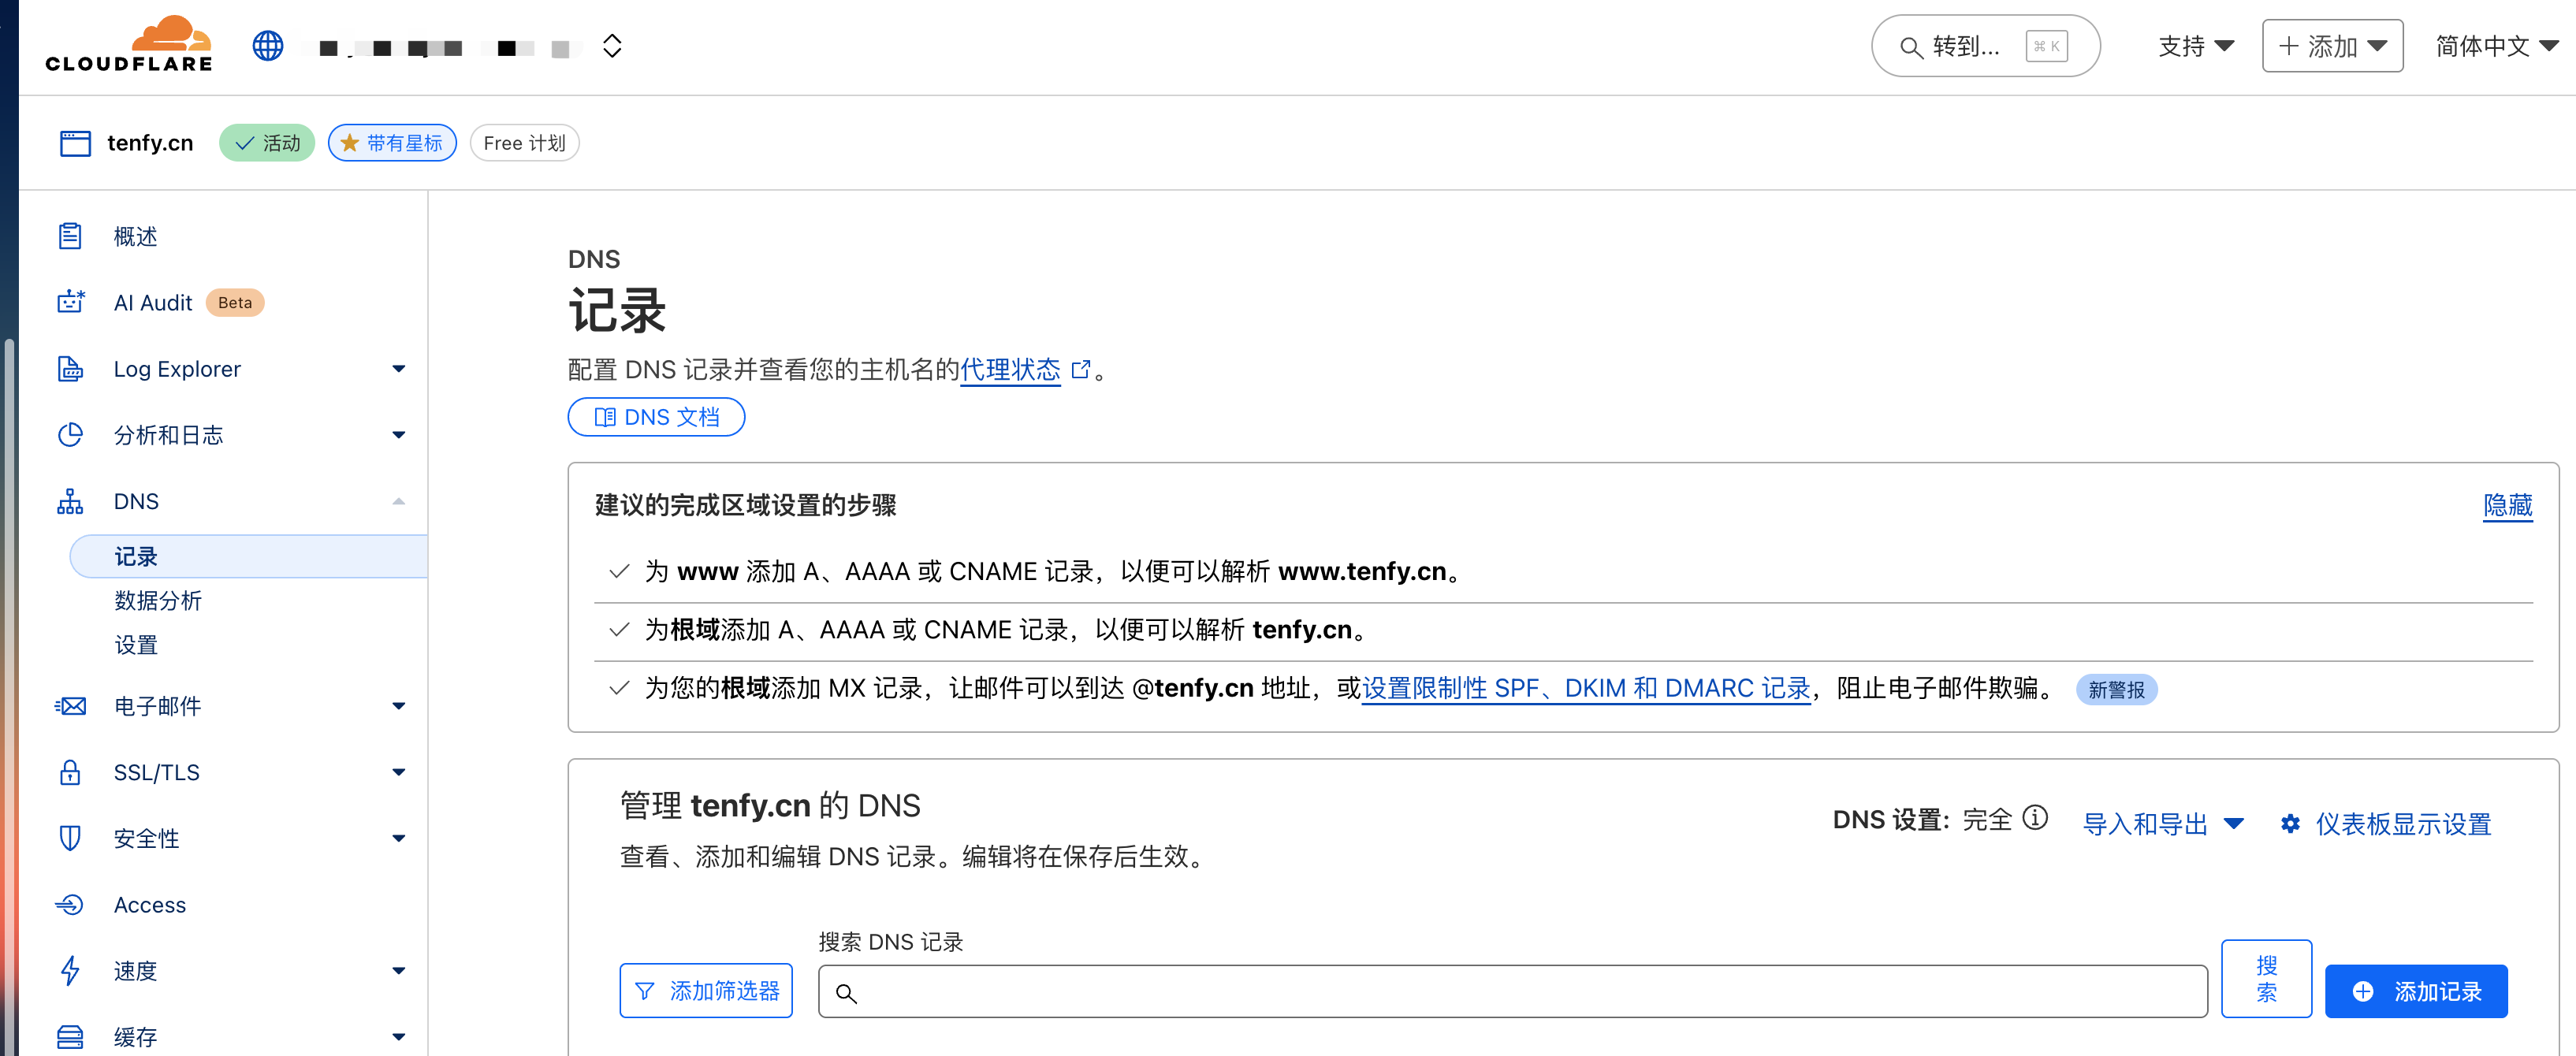Click the external link icon after 代理状态
The image size is (2576, 1056).
click(x=1080, y=370)
